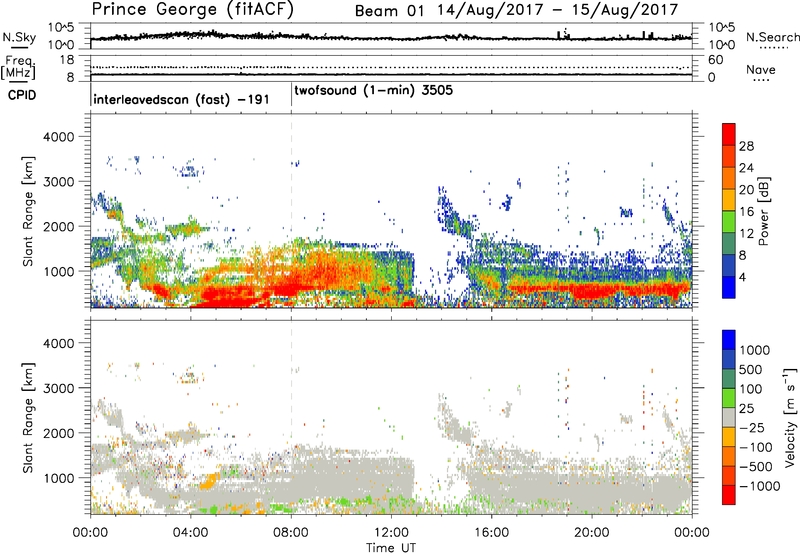Image resolution: width=800 pixels, height=554 pixels.
Task: Click the "N.Search" legend label
Action: 772,37
